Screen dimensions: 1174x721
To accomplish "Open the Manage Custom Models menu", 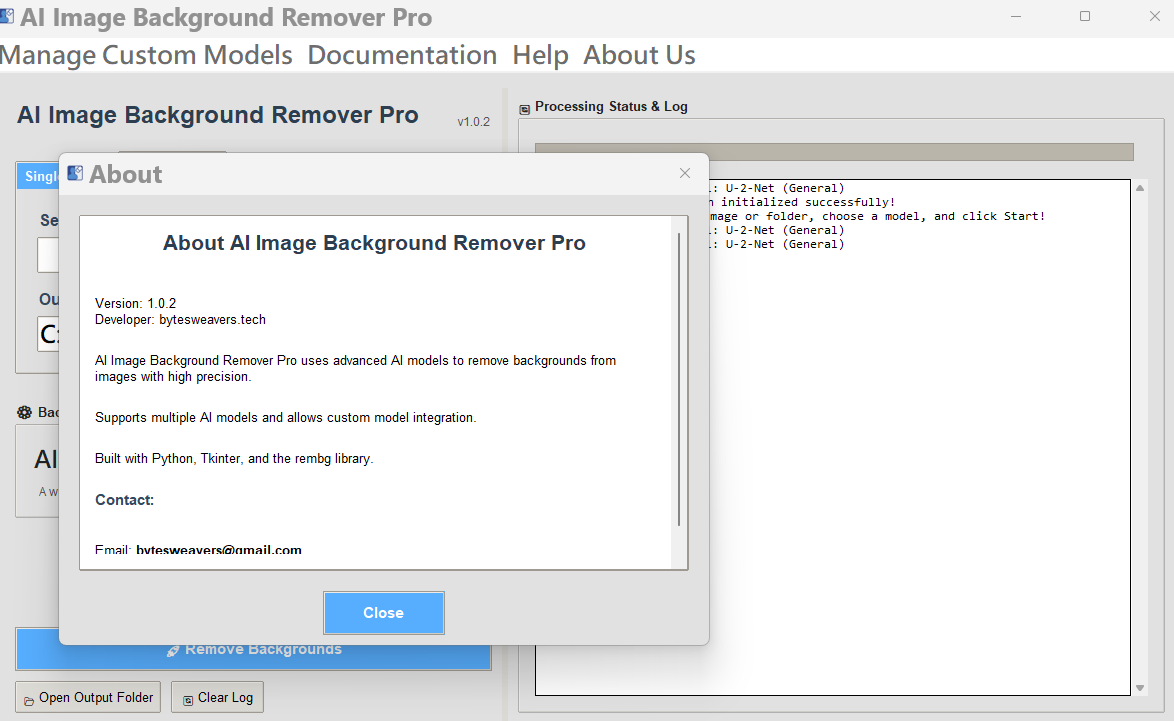I will pyautogui.click(x=146, y=55).
